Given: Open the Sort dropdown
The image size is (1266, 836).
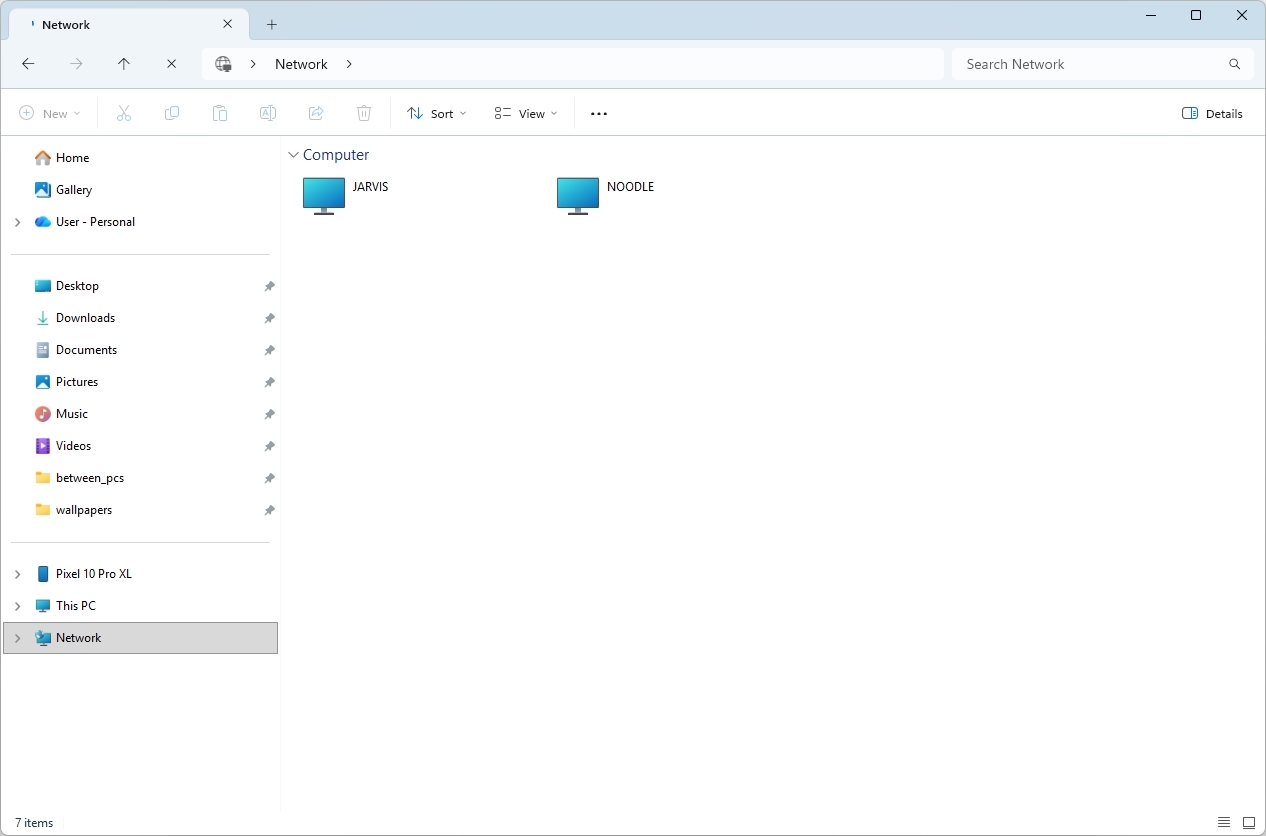Looking at the screenshot, I should [436, 113].
